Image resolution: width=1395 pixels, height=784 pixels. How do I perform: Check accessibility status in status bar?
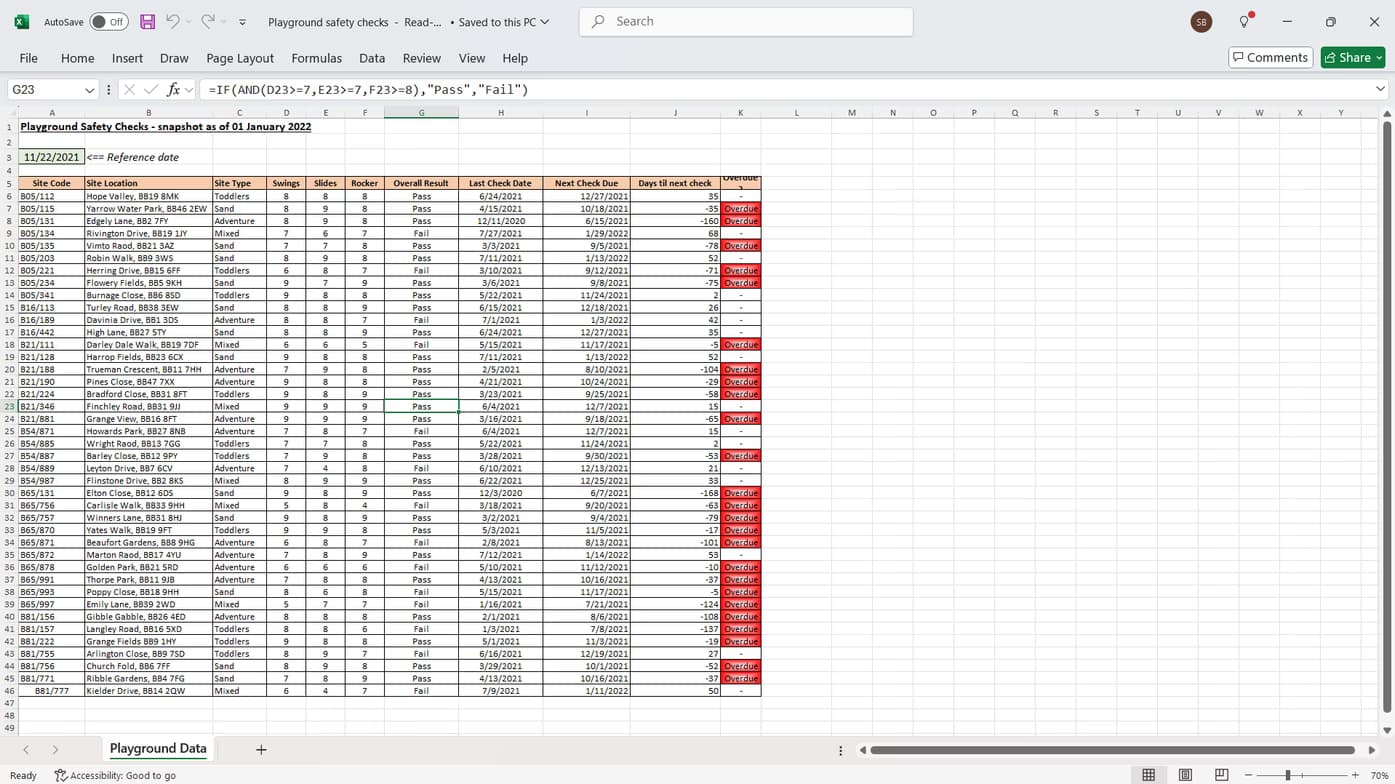[x=115, y=775]
